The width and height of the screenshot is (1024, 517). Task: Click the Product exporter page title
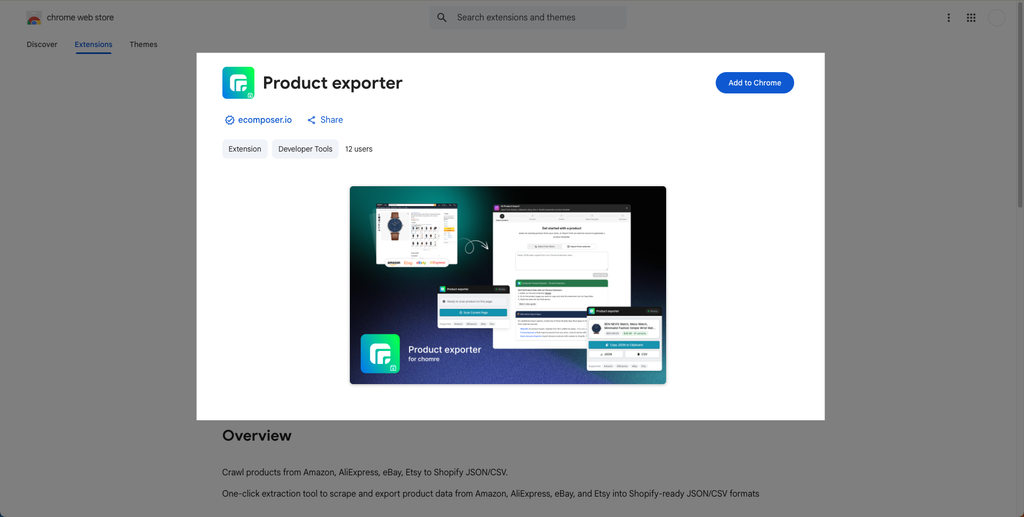pos(332,83)
